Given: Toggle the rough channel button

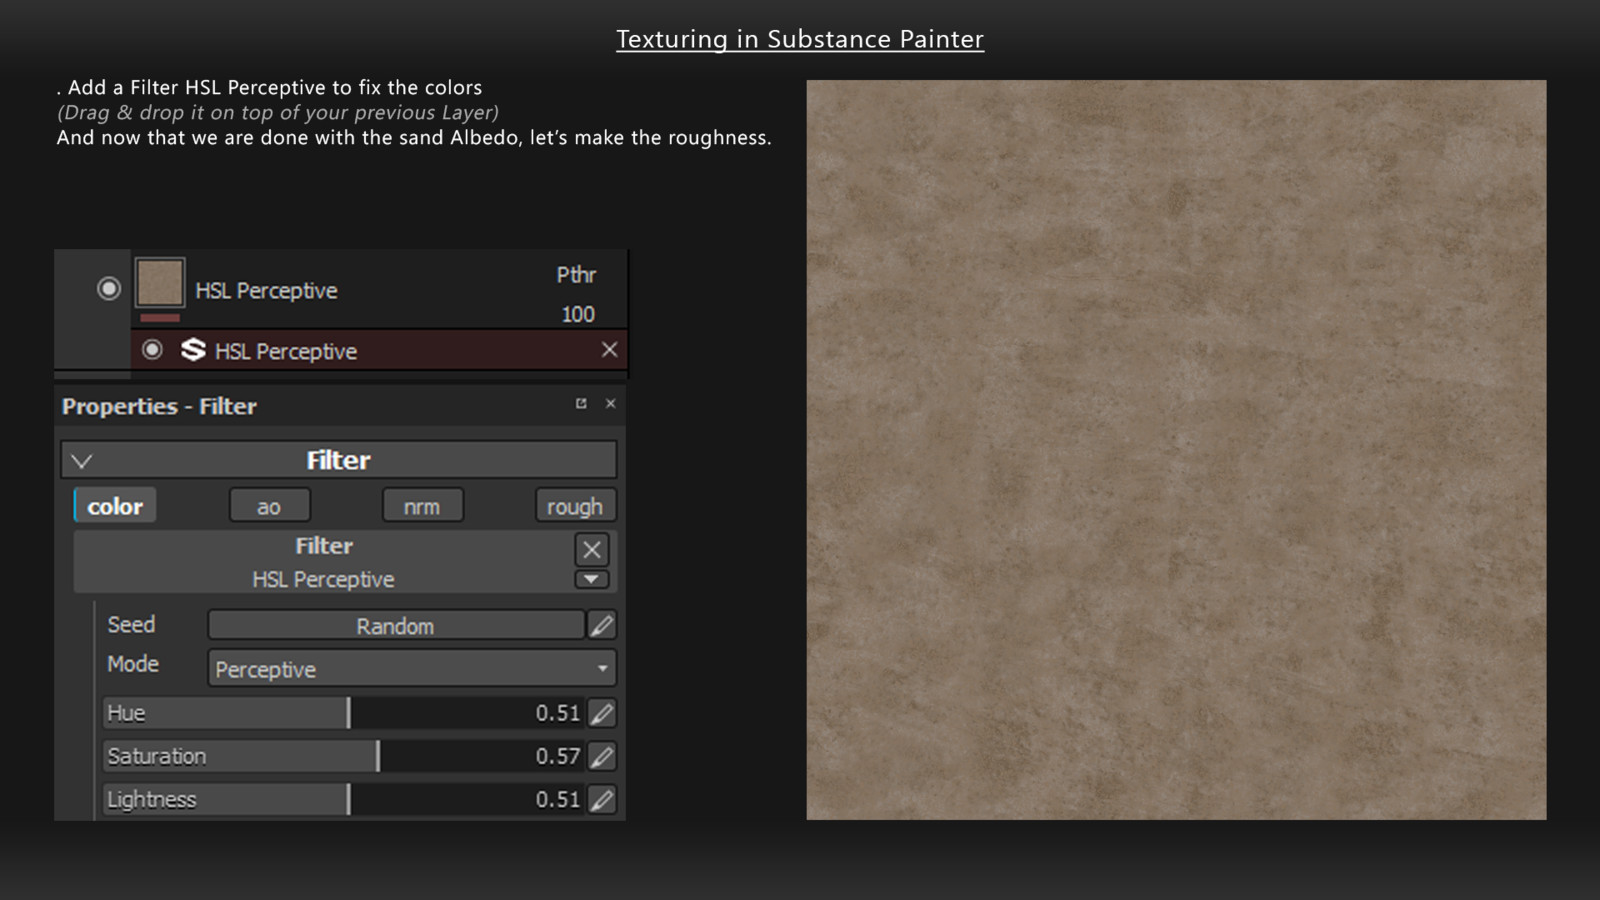Looking at the screenshot, I should (x=575, y=506).
